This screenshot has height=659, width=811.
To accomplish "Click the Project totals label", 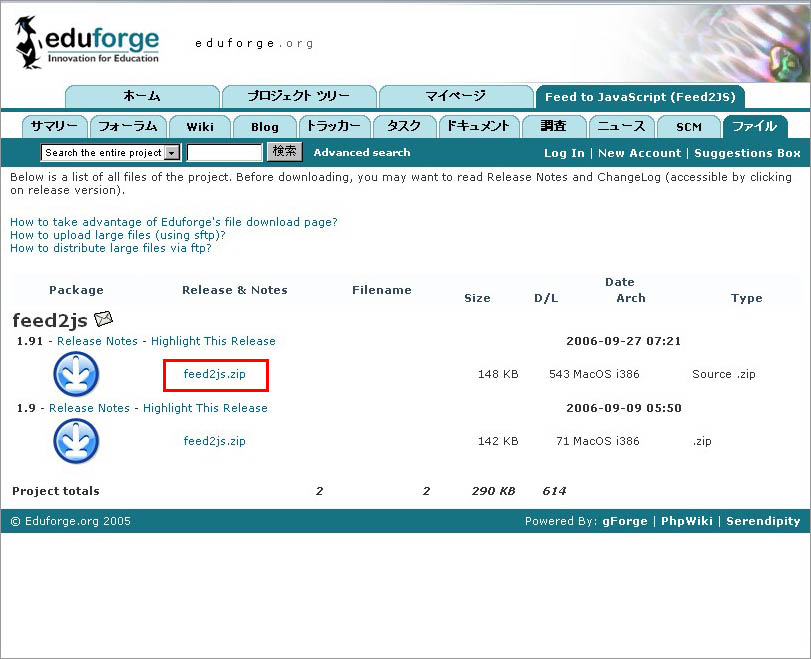I will point(56,491).
